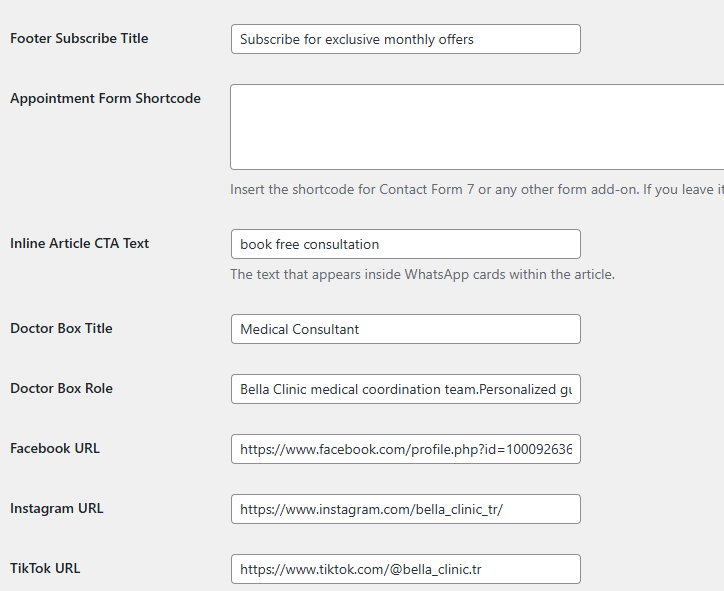The height and width of the screenshot is (591, 724).
Task: Click the 'Instagram URL' label
Action: click(x=57, y=508)
